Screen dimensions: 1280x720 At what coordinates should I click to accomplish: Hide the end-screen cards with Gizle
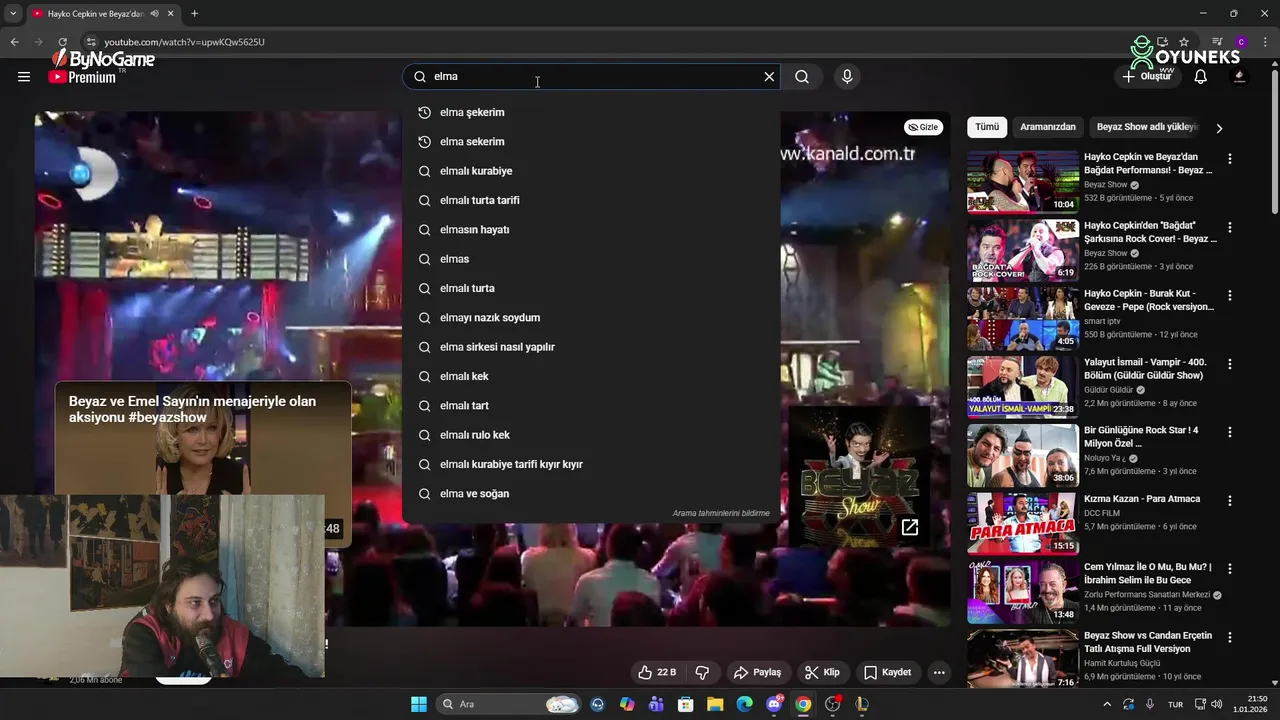point(923,127)
